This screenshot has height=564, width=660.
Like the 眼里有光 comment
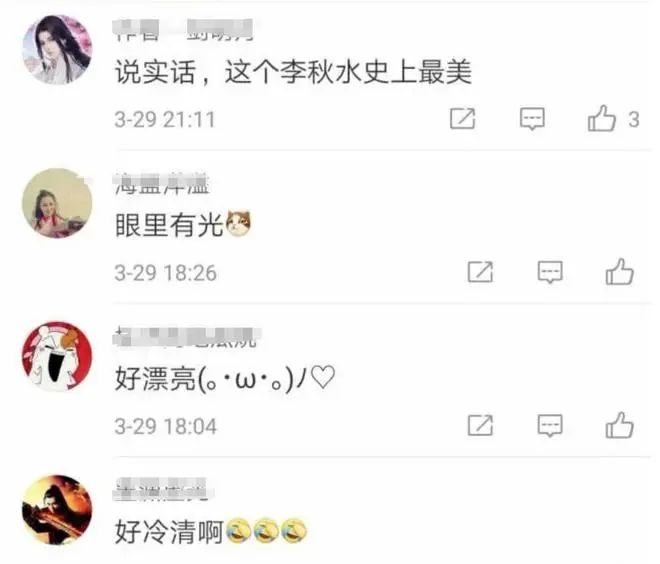tap(619, 271)
